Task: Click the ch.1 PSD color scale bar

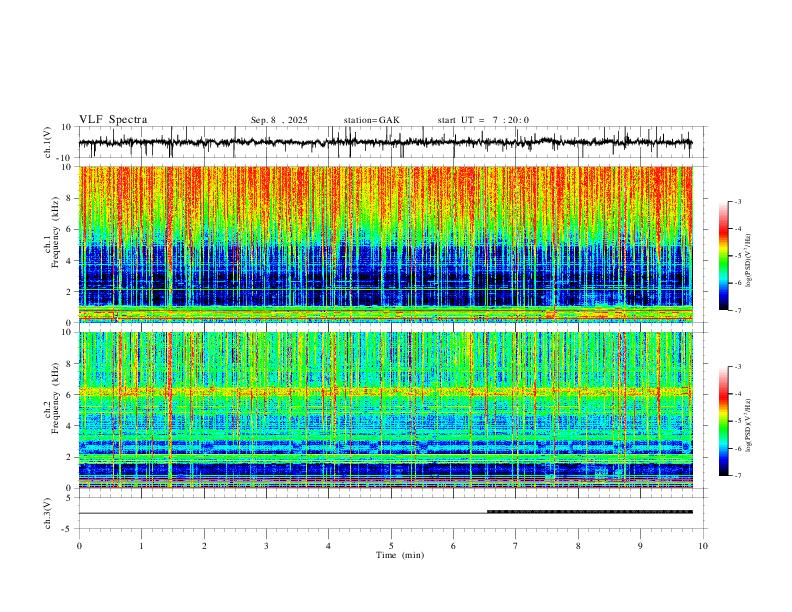Action: [724, 256]
